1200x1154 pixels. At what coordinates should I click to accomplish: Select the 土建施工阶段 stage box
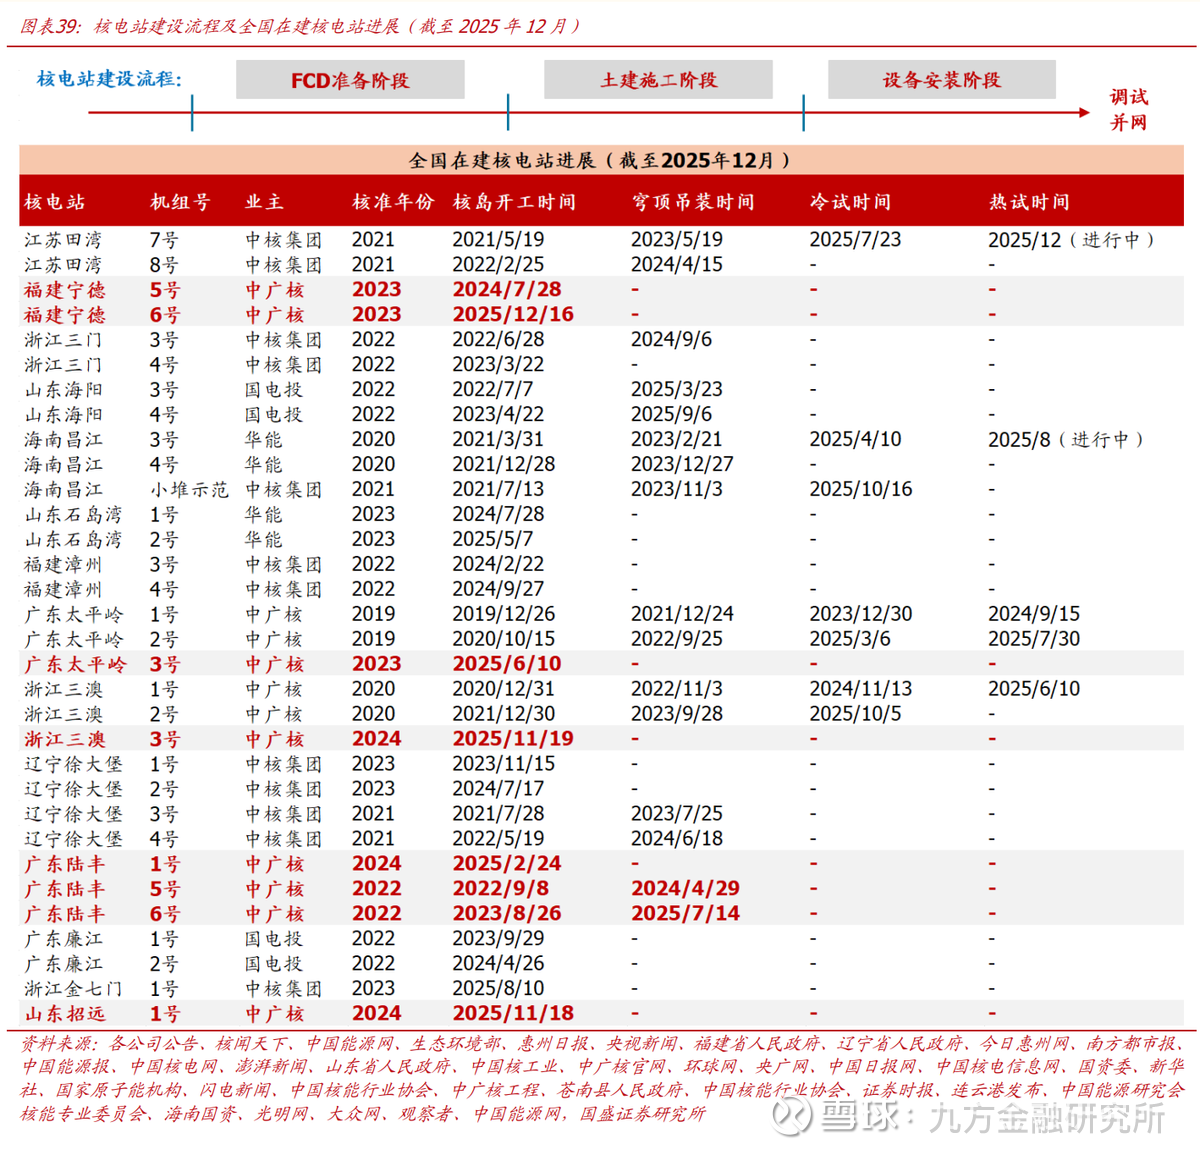click(658, 80)
